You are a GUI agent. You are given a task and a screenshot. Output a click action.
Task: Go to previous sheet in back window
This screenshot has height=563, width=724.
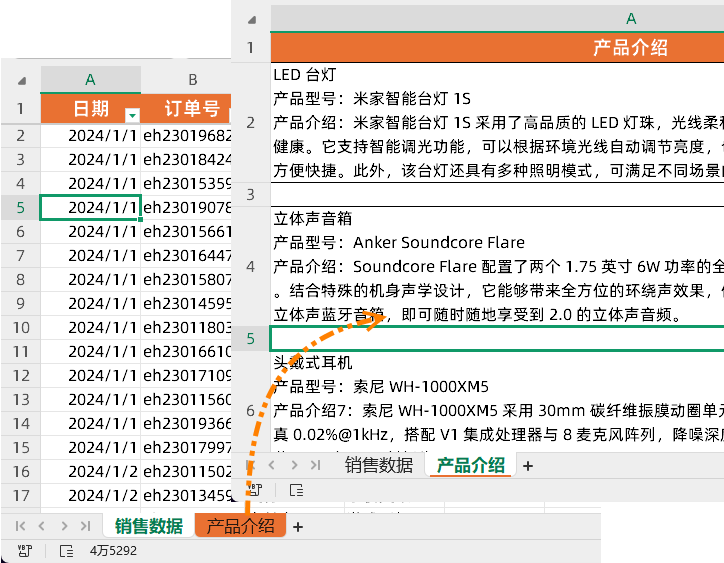point(42,526)
